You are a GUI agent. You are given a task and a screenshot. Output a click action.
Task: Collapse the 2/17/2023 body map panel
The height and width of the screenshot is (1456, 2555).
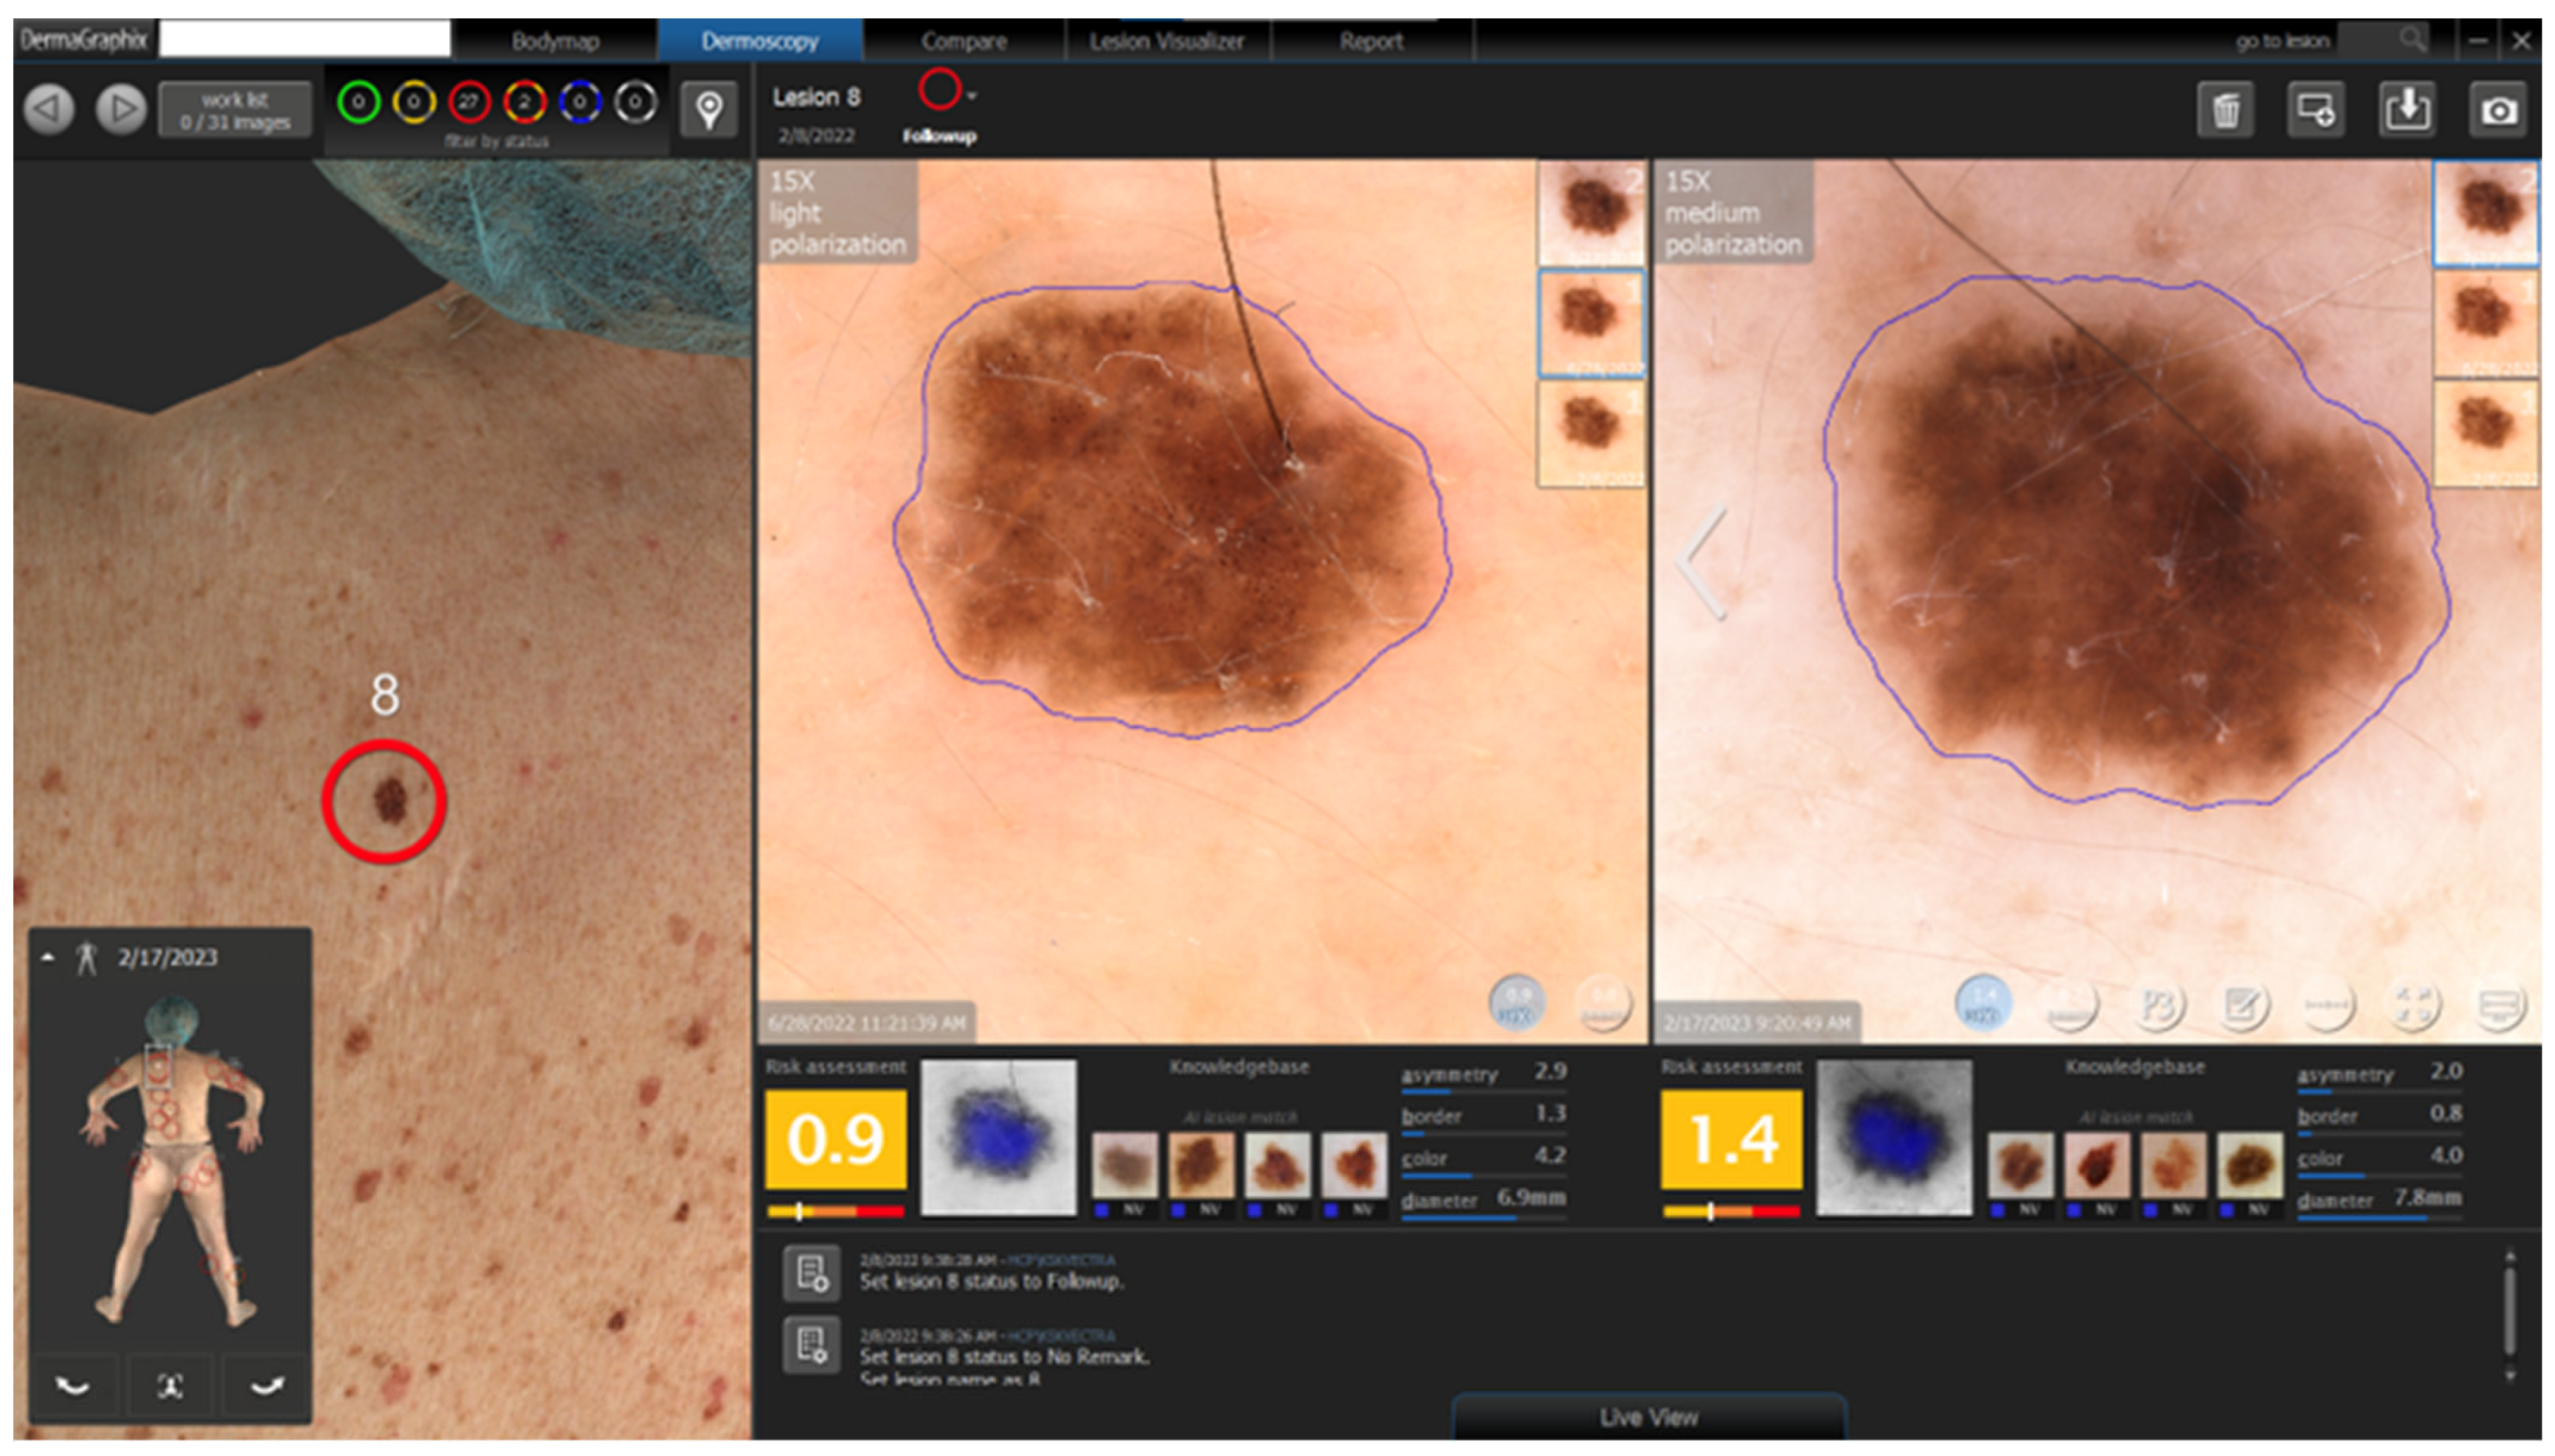[x=47, y=957]
